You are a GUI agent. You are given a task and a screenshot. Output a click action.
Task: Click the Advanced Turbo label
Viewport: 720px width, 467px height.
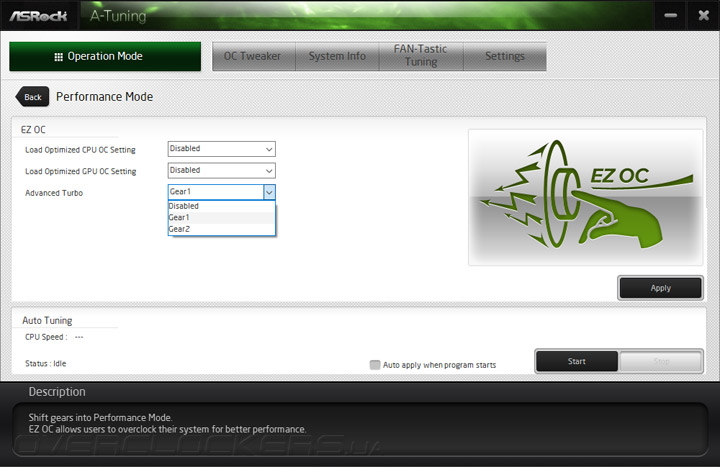coord(54,193)
